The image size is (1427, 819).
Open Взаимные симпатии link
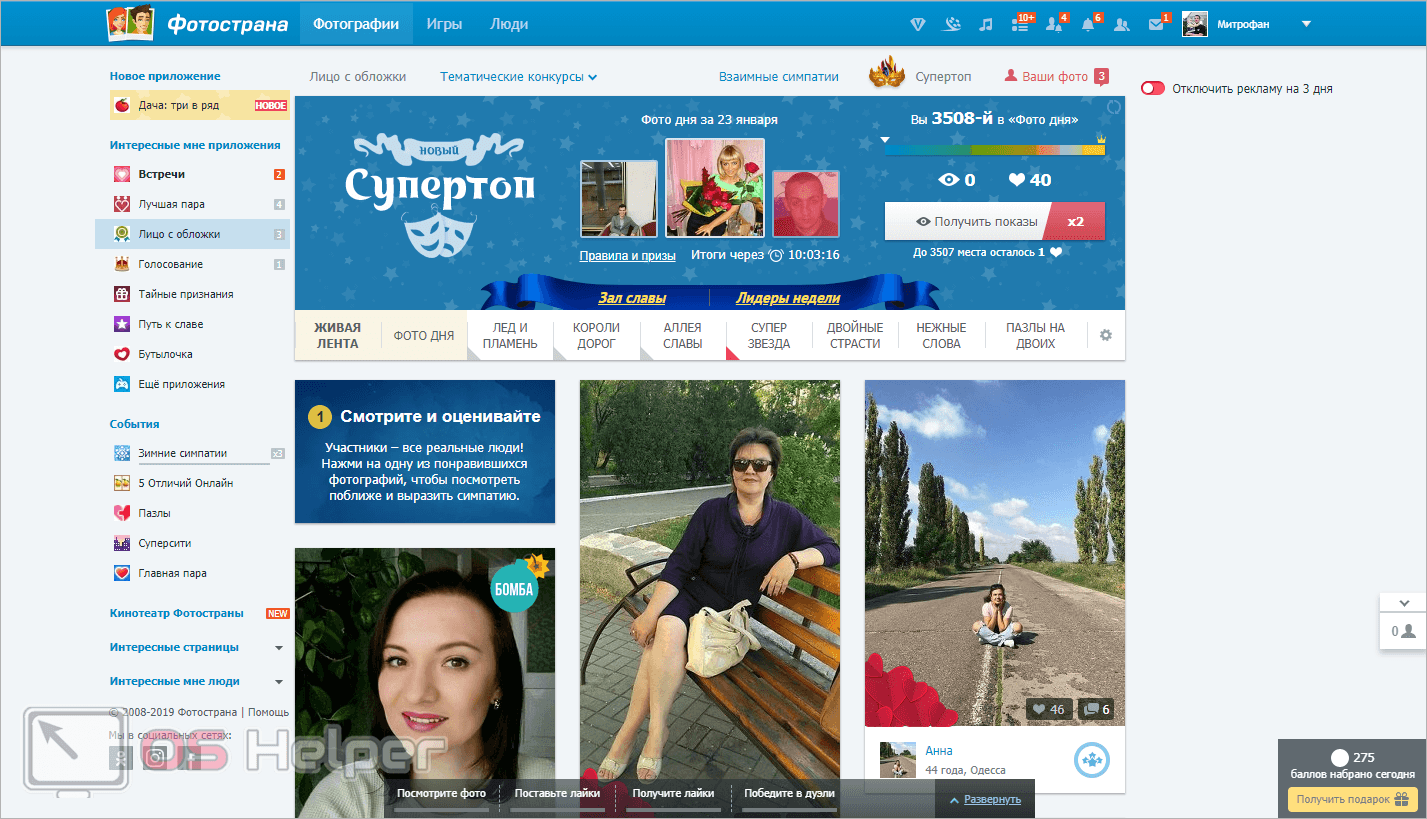pyautogui.click(x=779, y=76)
